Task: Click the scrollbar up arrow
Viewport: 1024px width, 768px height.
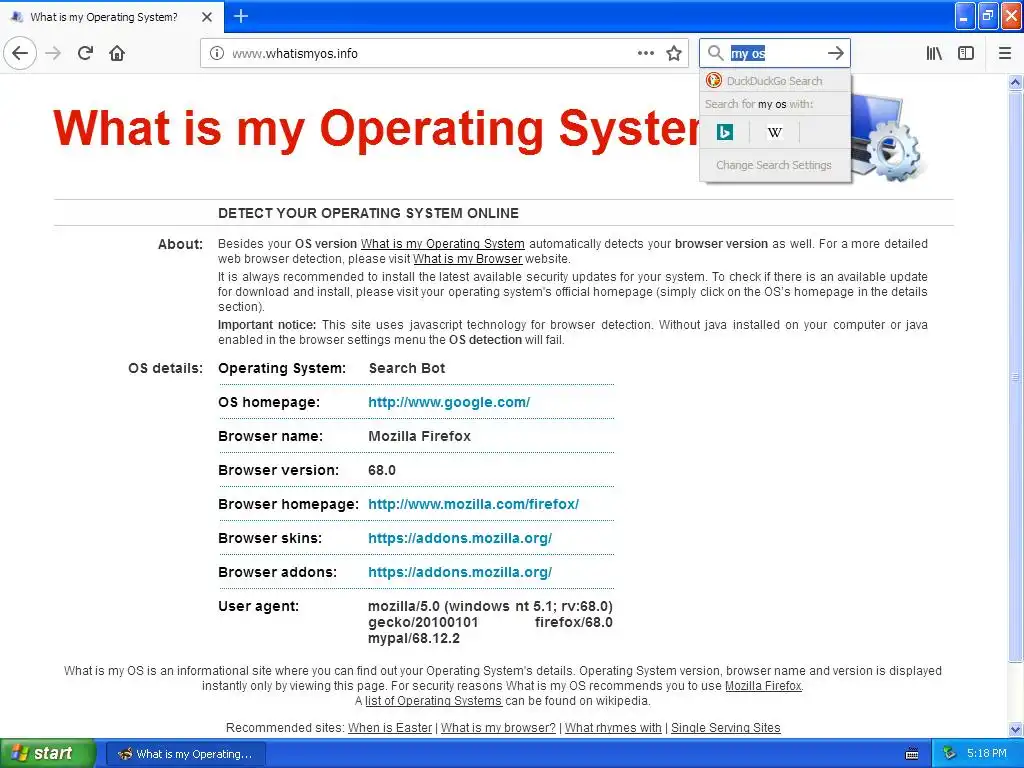Action: tap(1016, 82)
